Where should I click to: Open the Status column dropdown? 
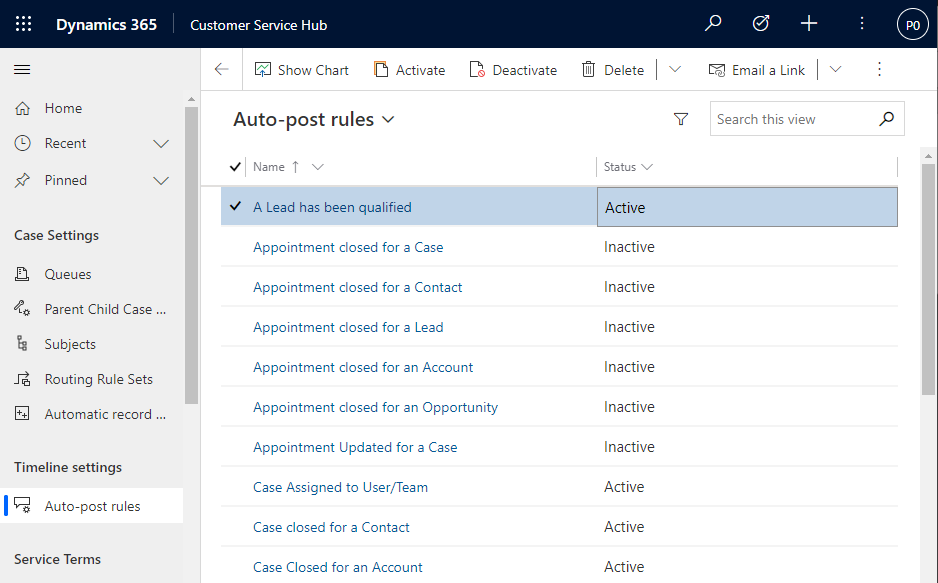(645, 166)
